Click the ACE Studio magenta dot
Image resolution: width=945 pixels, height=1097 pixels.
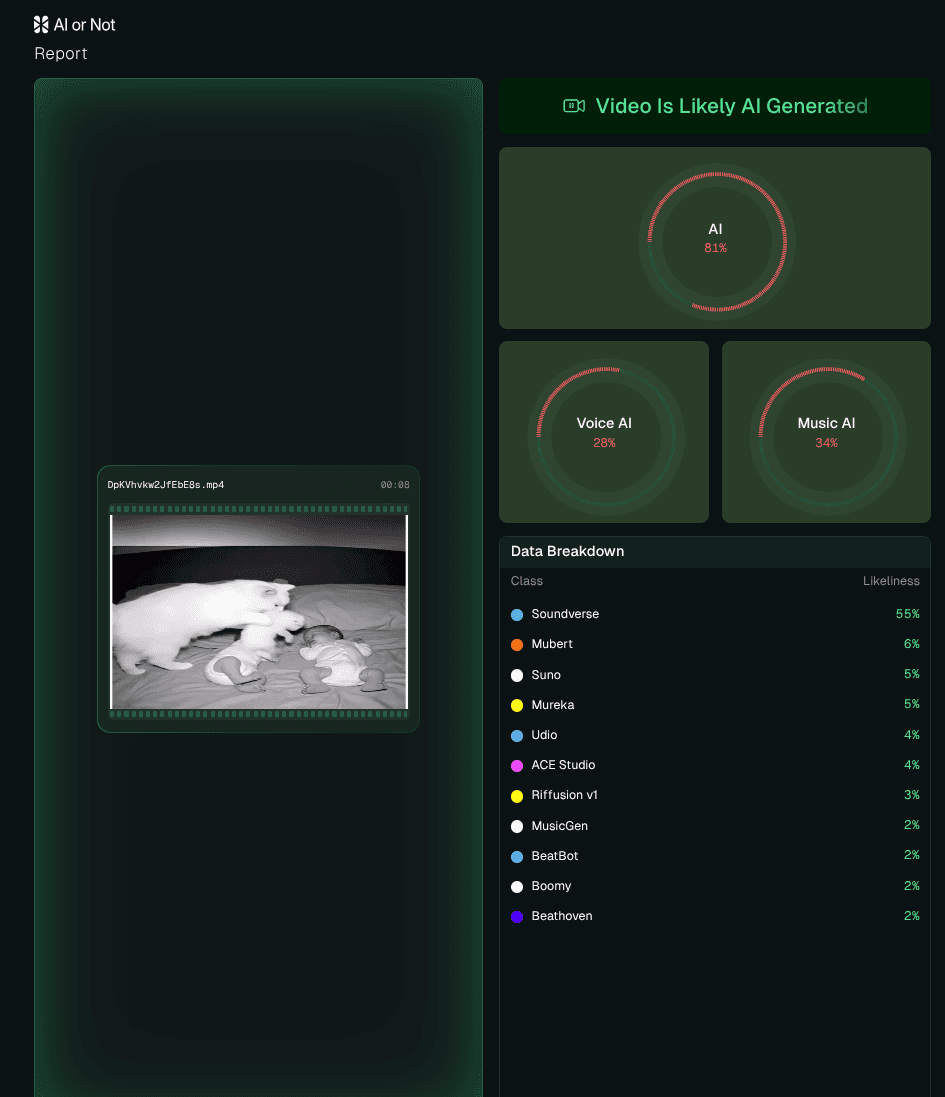(x=517, y=765)
